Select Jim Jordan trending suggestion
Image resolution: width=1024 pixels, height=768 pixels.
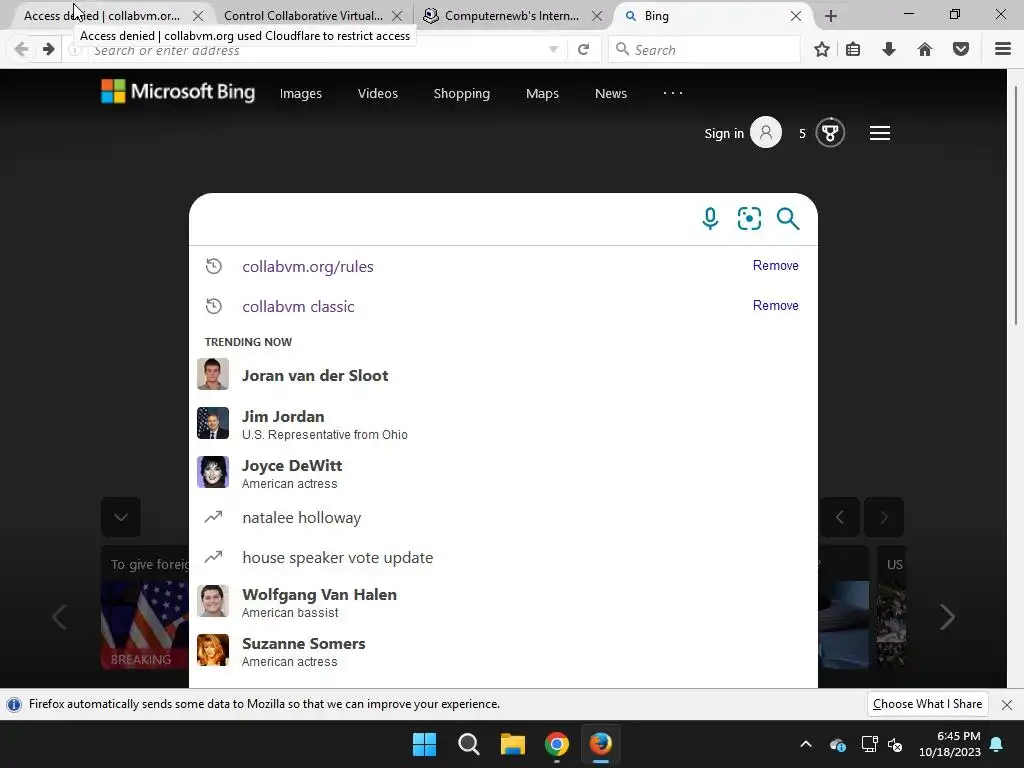503,424
